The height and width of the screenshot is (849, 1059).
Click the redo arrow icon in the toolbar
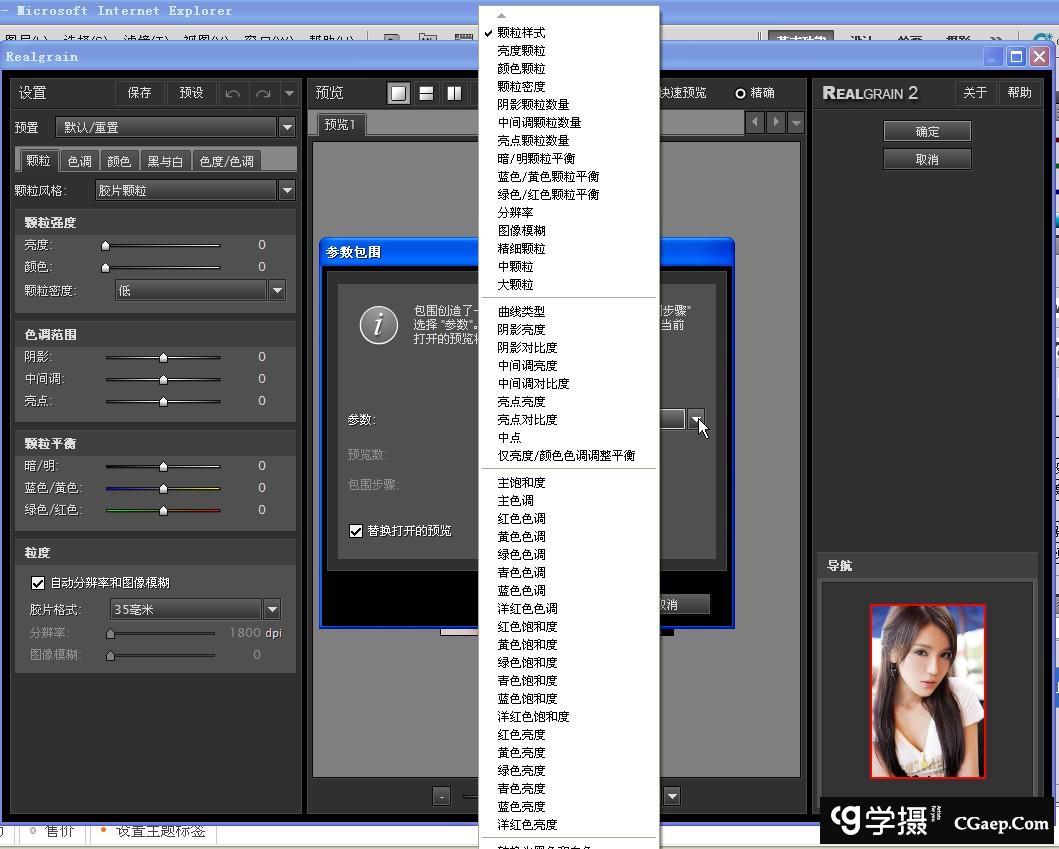tap(261, 92)
